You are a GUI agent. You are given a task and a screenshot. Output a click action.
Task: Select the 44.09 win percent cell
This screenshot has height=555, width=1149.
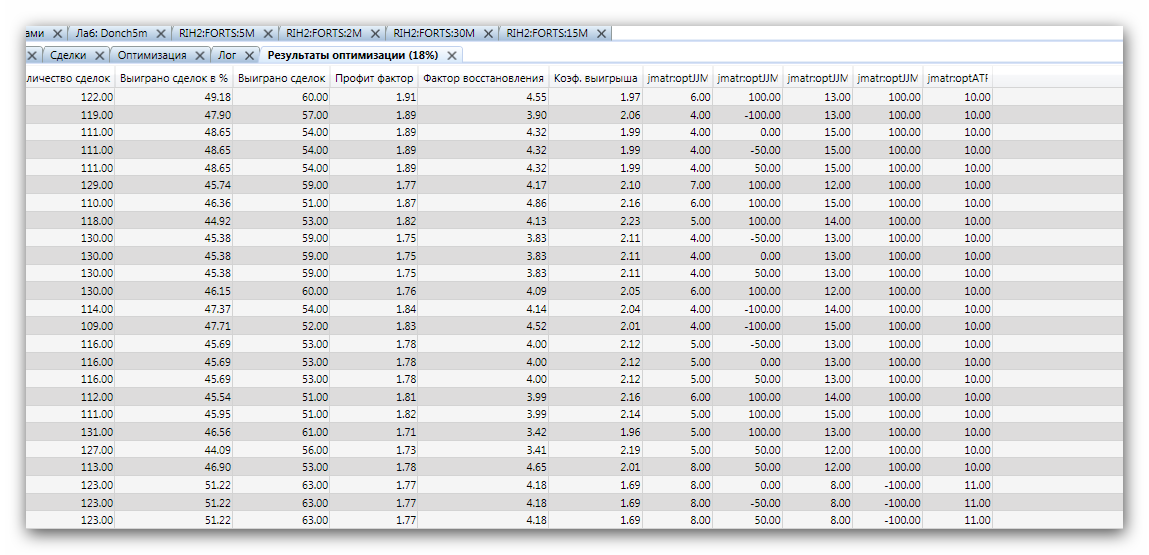pos(174,449)
